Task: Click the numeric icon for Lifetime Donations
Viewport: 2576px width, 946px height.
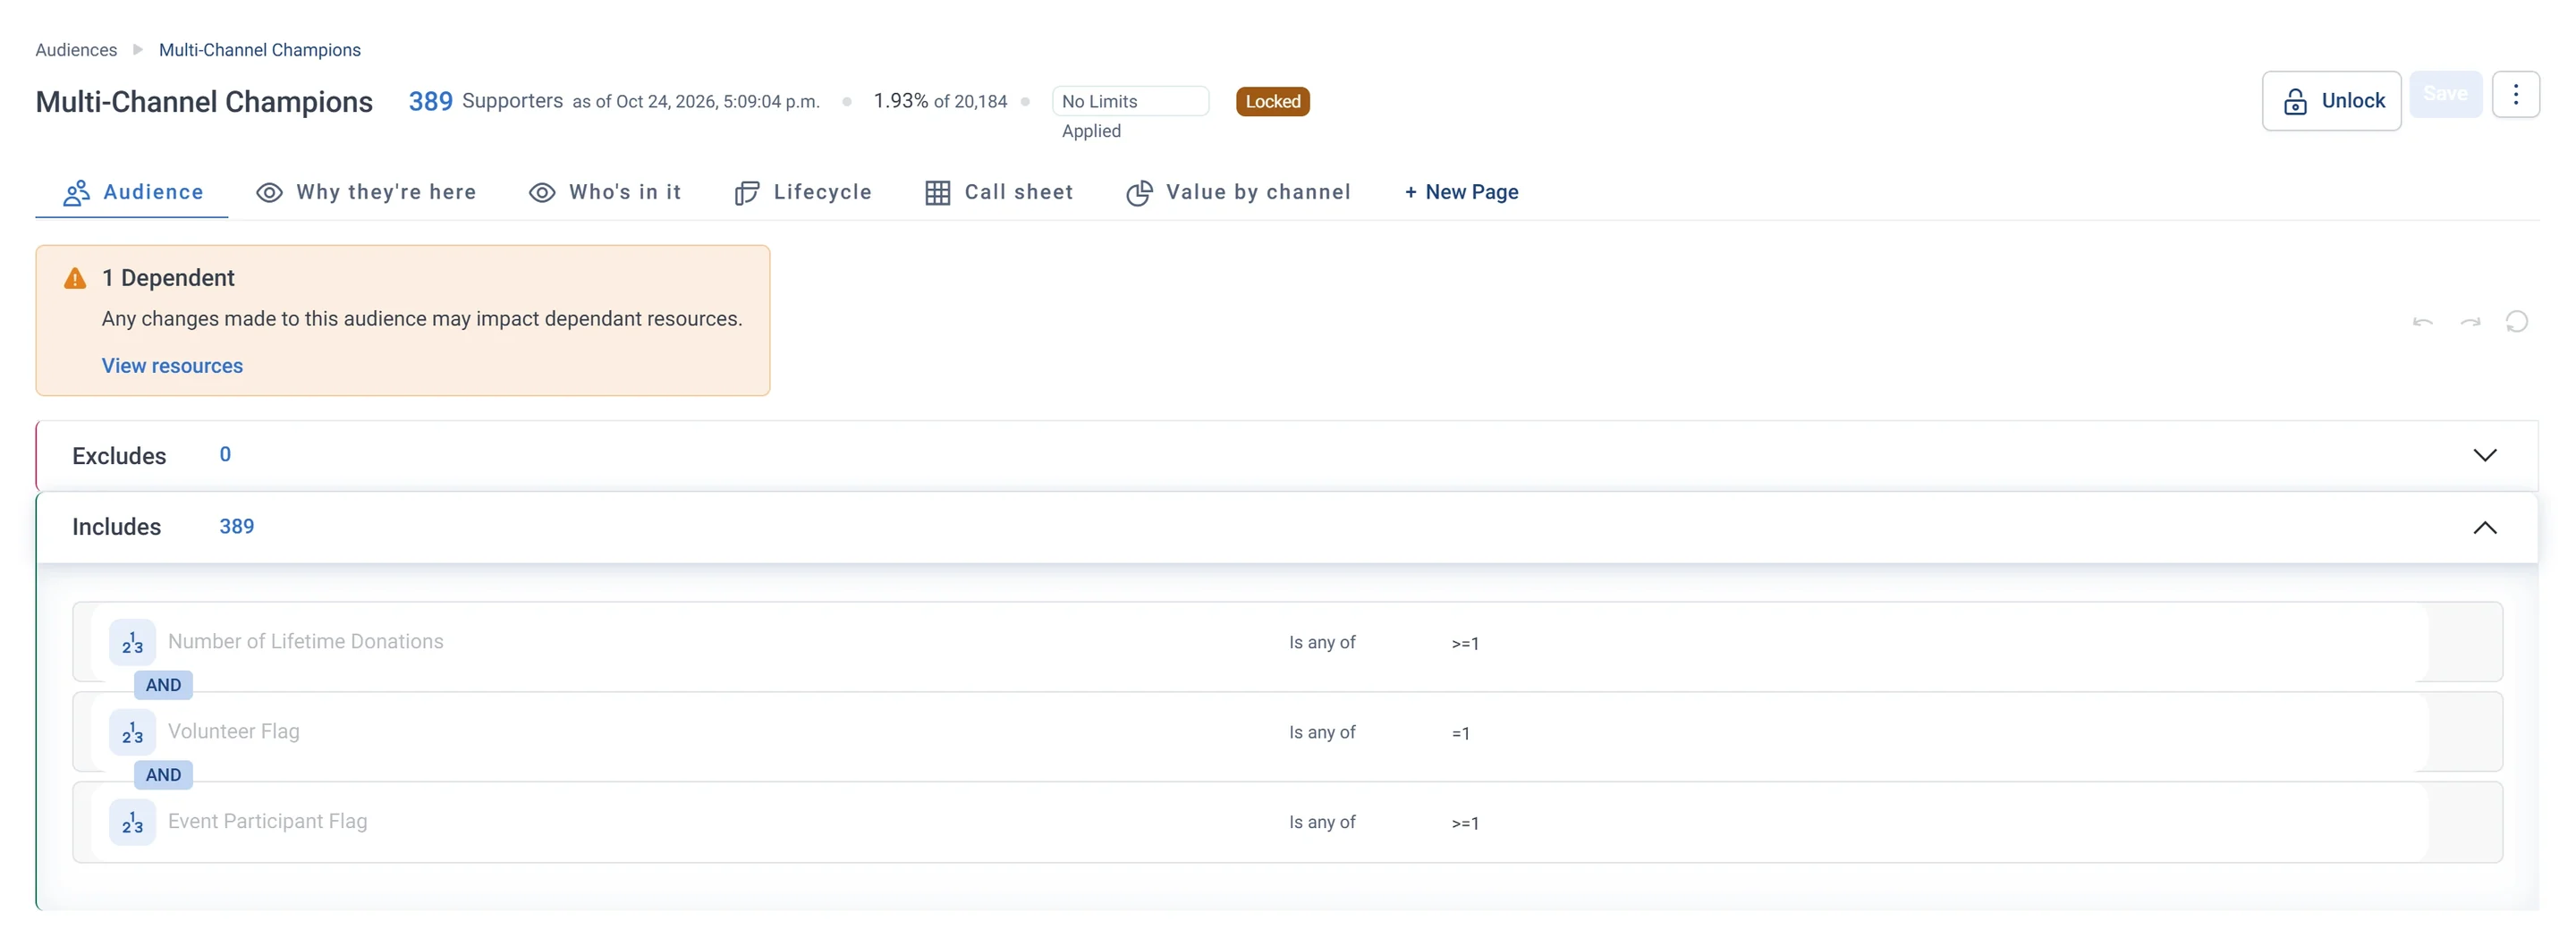Action: click(132, 642)
